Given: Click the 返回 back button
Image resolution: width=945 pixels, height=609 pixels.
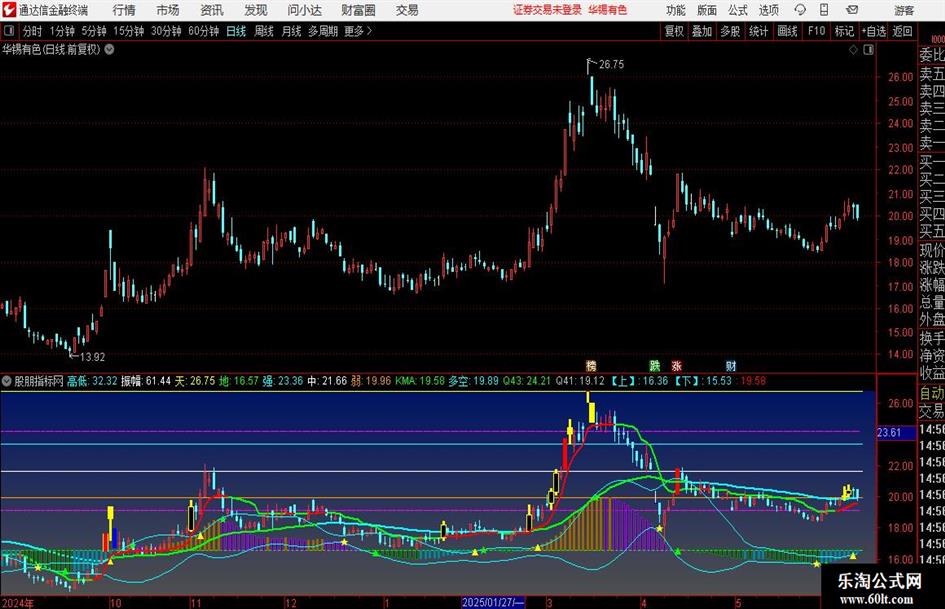Looking at the screenshot, I should pos(902,31).
